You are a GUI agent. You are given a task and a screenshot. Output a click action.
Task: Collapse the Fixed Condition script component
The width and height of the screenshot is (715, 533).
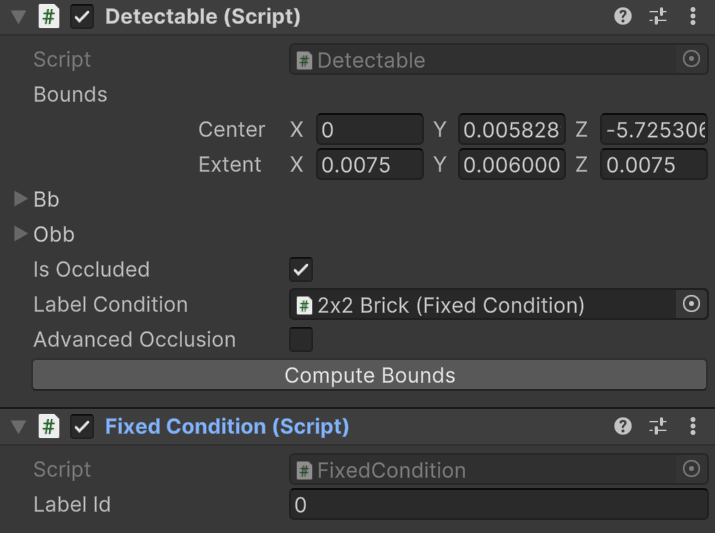click(19, 427)
